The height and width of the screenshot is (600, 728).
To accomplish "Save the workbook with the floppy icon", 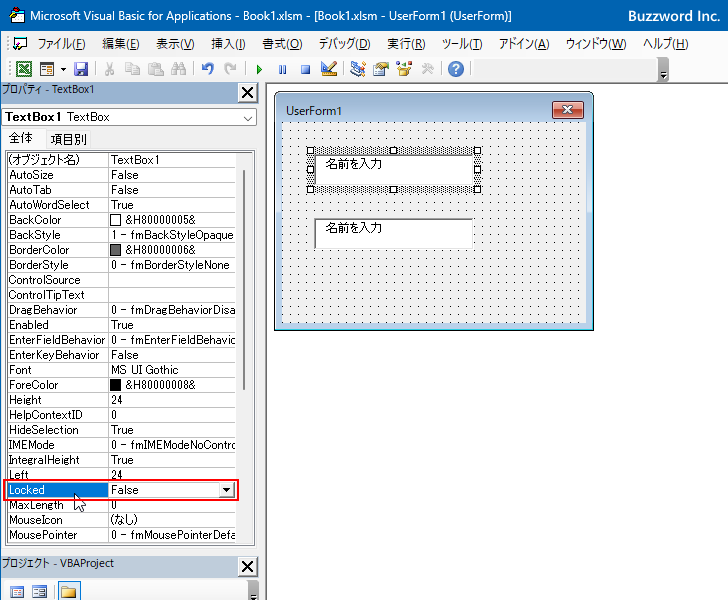I will [81, 69].
